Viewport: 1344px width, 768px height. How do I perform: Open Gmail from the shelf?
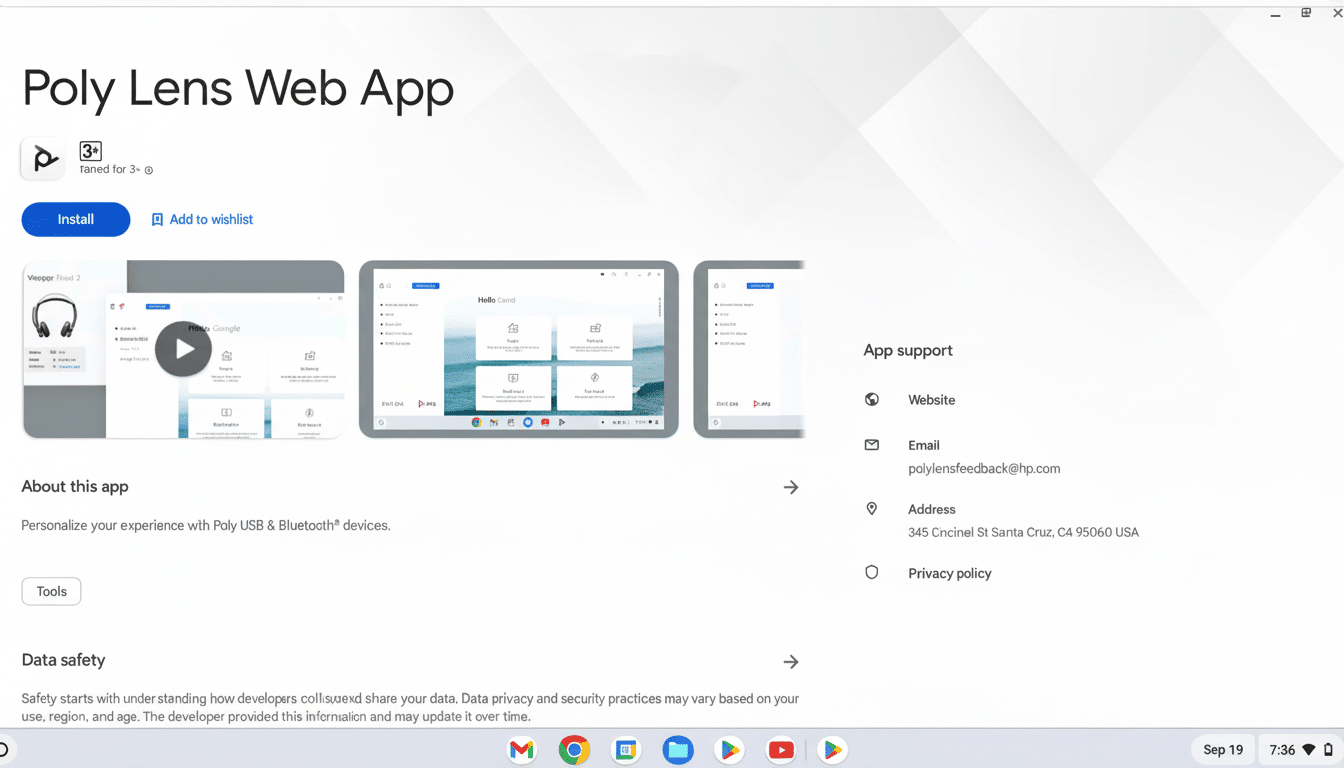(521, 749)
